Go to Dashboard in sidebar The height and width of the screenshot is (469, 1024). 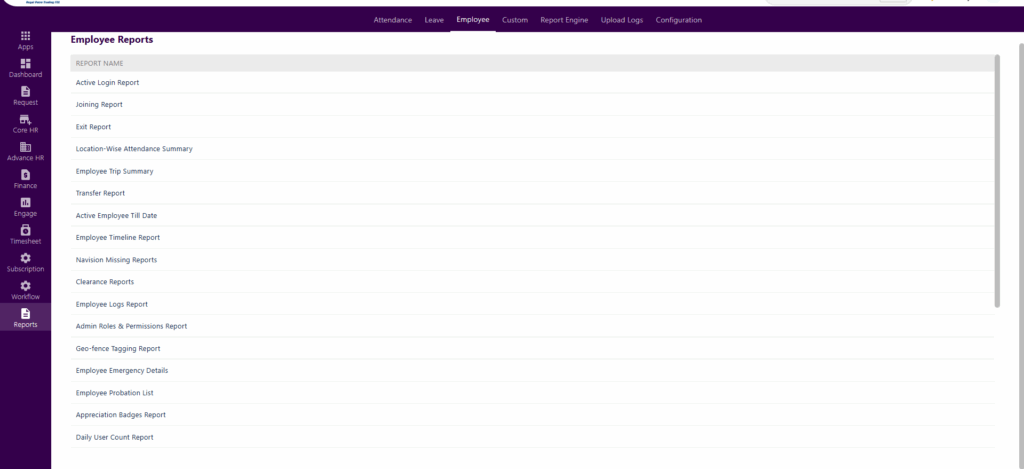pyautogui.click(x=25, y=64)
